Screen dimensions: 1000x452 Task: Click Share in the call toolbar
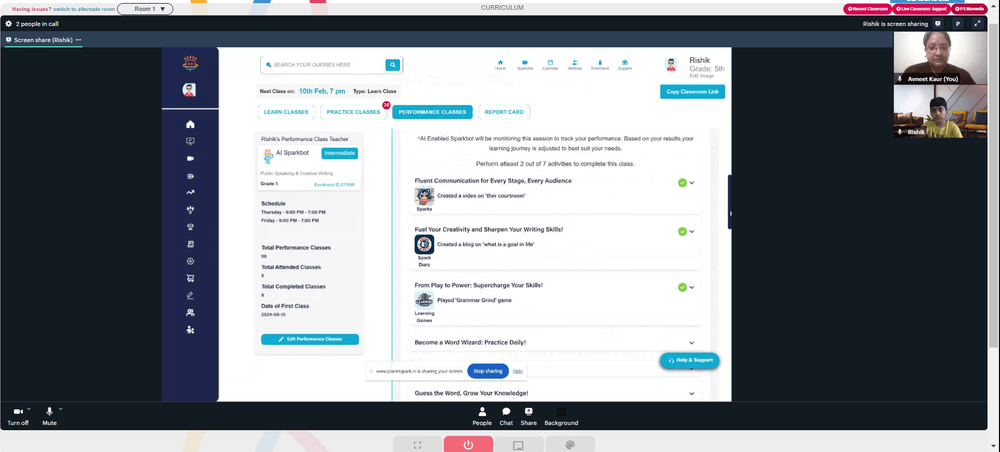pos(528,416)
